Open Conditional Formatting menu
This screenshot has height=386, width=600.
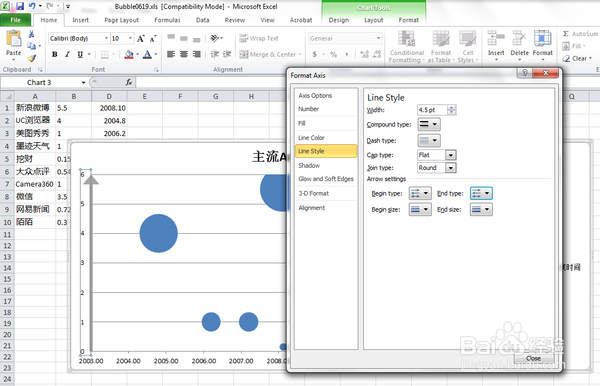[406, 47]
